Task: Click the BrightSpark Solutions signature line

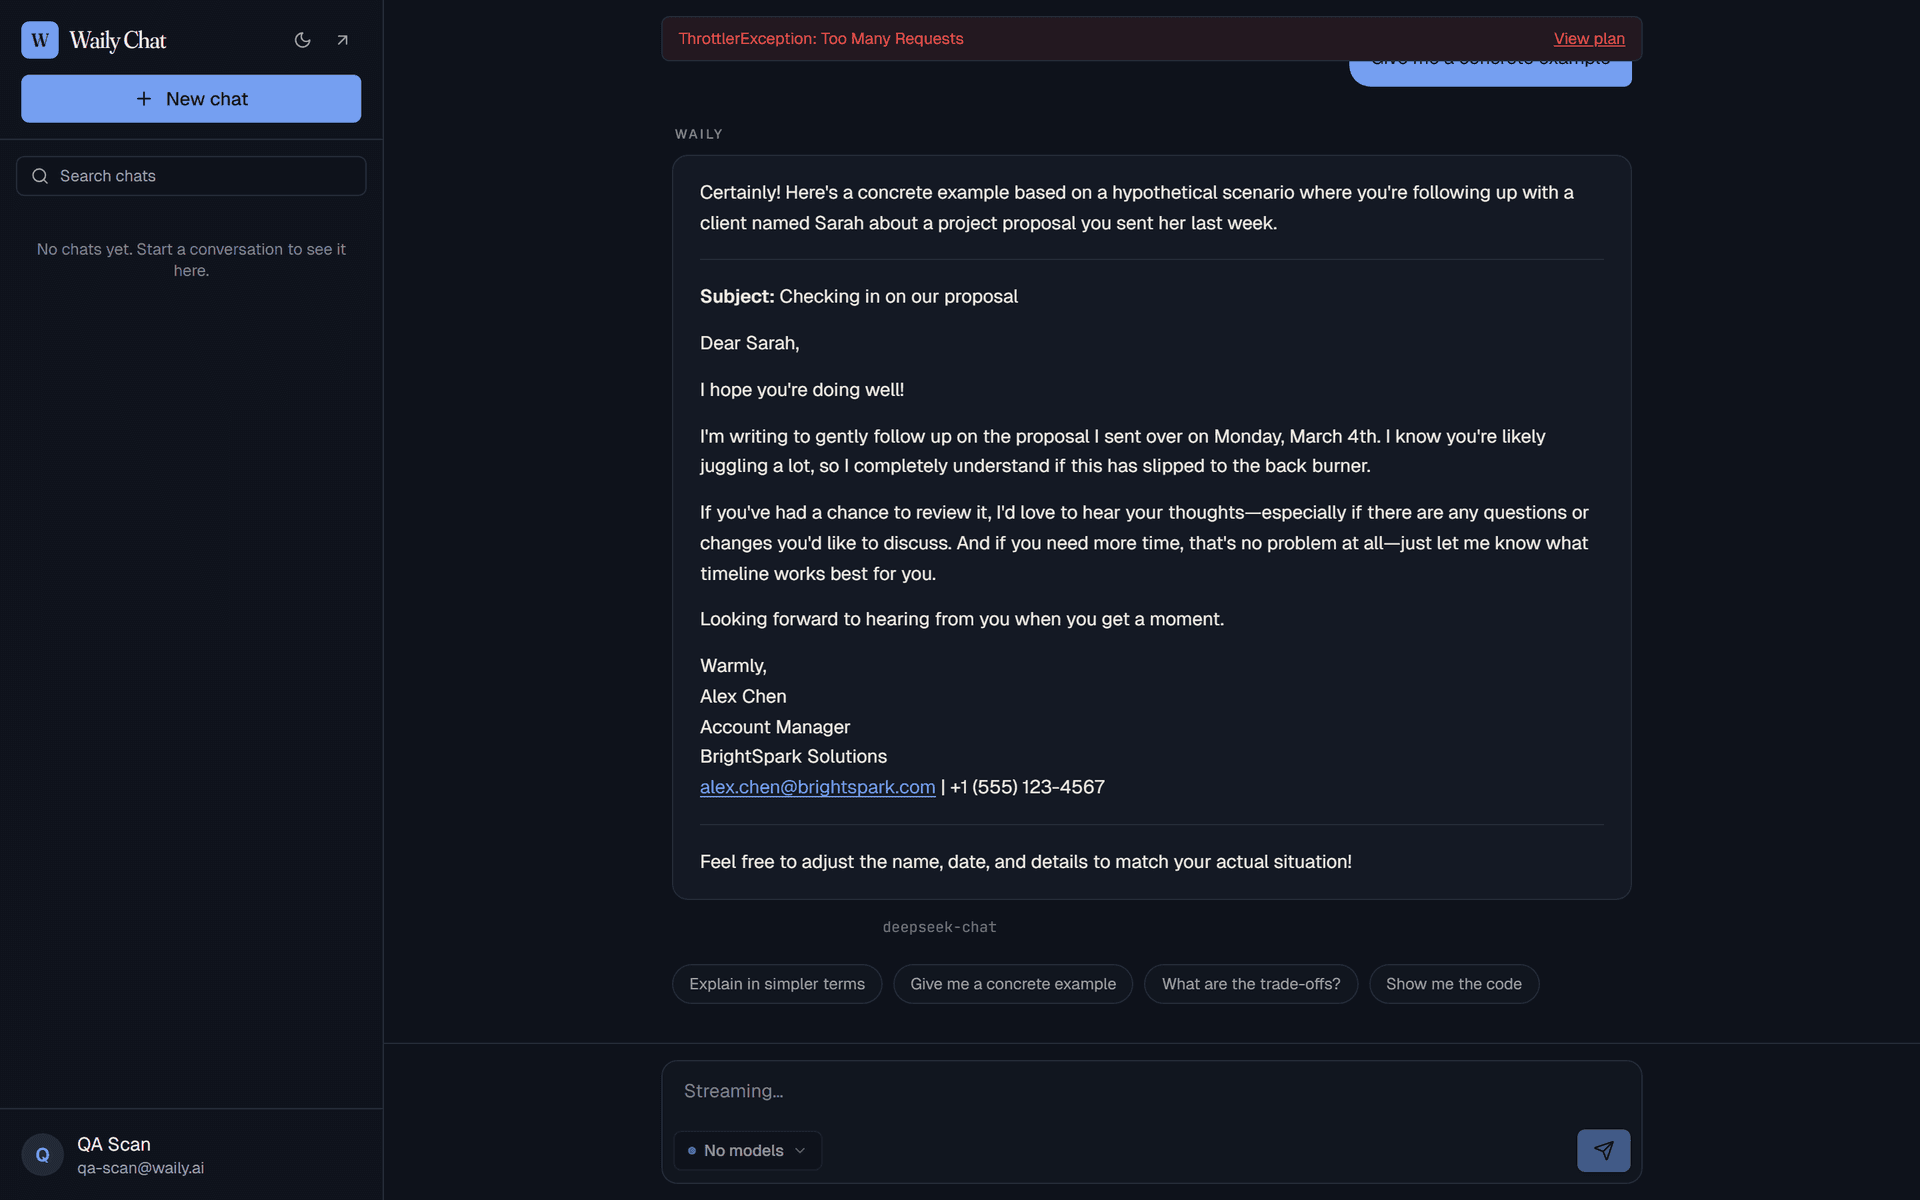Action: click(x=793, y=756)
